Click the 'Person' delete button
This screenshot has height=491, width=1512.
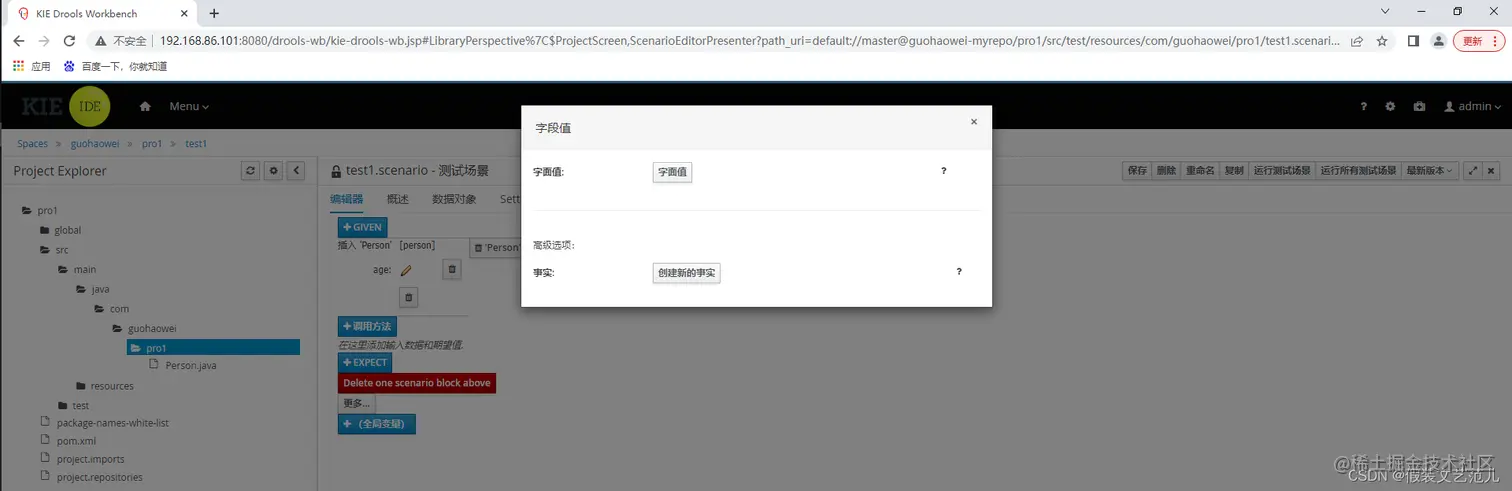(494, 247)
